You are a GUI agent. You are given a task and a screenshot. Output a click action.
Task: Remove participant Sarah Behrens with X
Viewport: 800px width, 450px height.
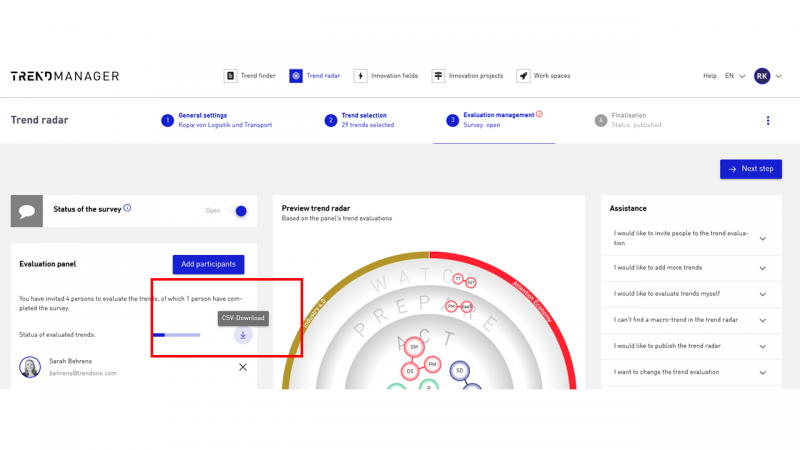click(x=243, y=367)
